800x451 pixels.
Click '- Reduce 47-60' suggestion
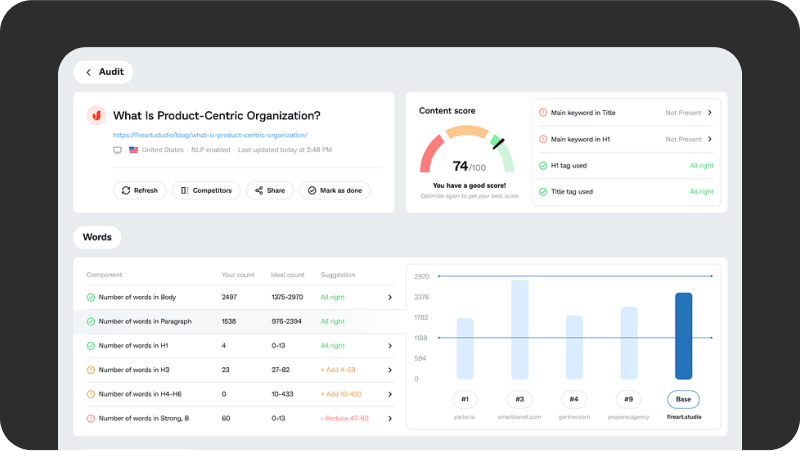[344, 418]
